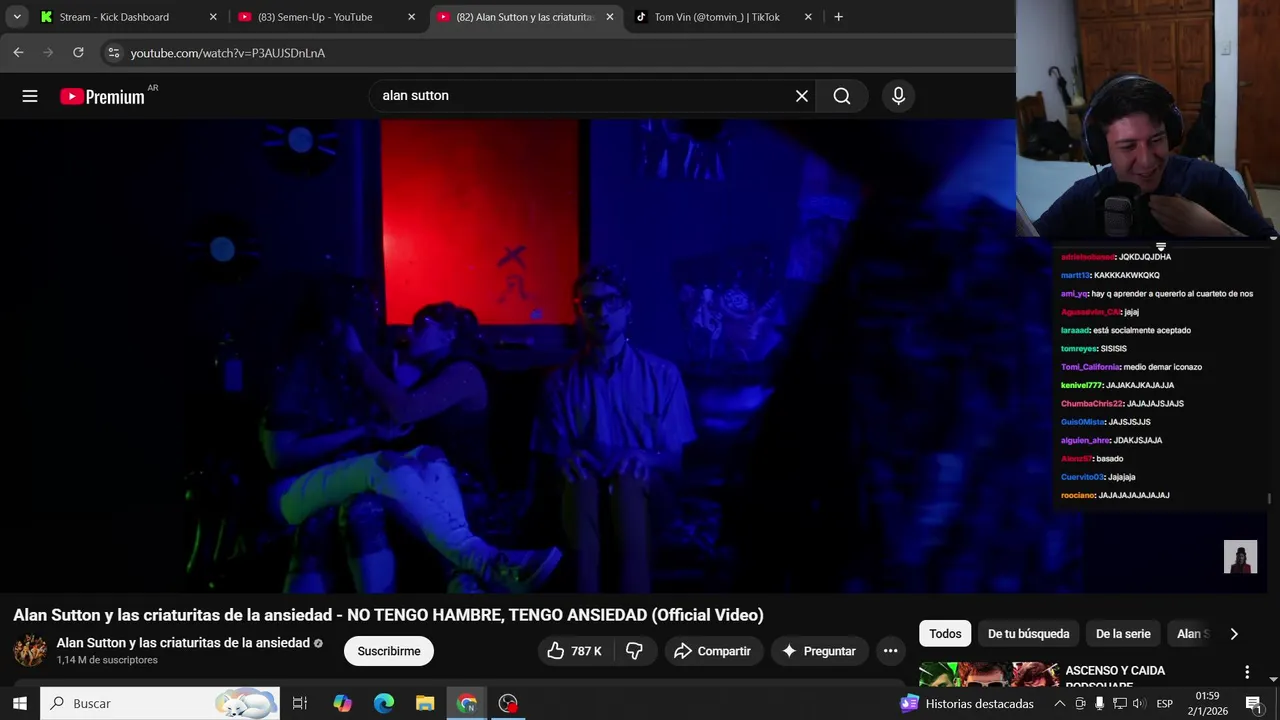
Task: Open the clock and calendar flyout
Action: 1207,703
